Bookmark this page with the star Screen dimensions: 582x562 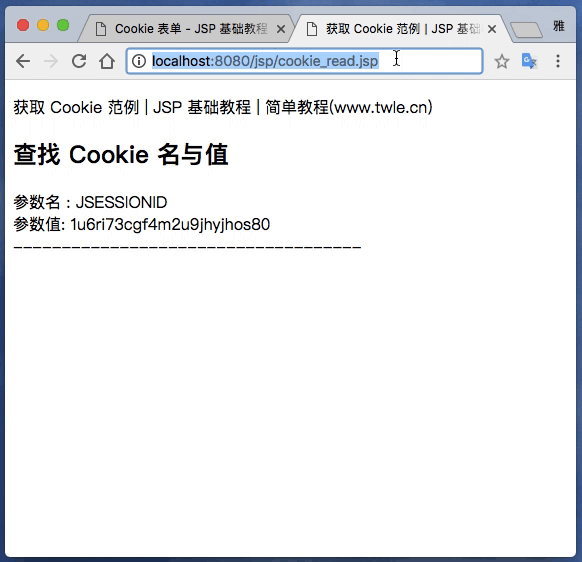[x=501, y=61]
